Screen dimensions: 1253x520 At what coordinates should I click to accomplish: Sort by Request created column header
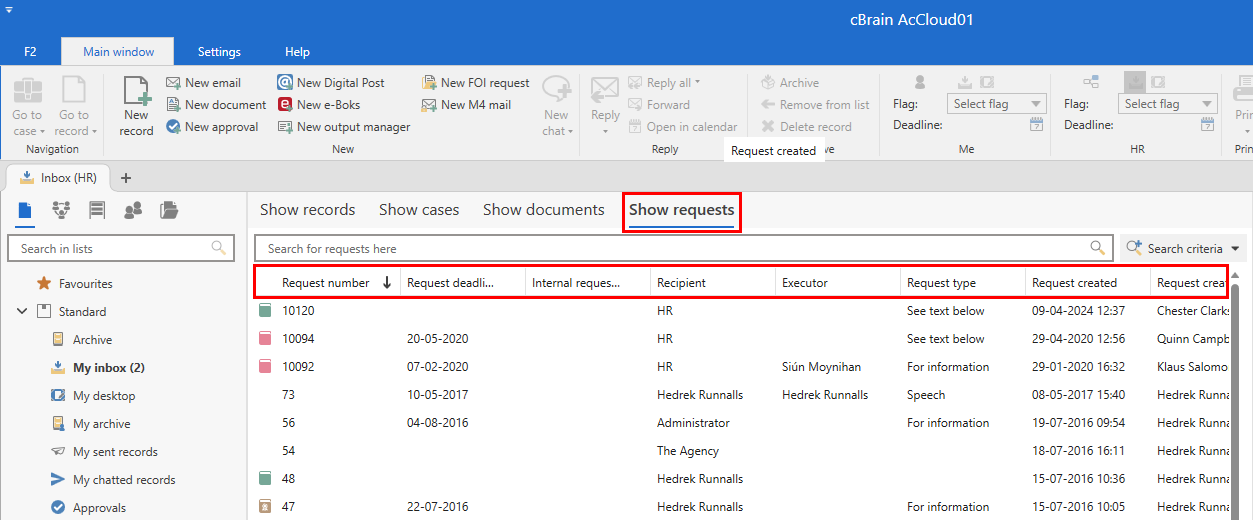click(1088, 283)
